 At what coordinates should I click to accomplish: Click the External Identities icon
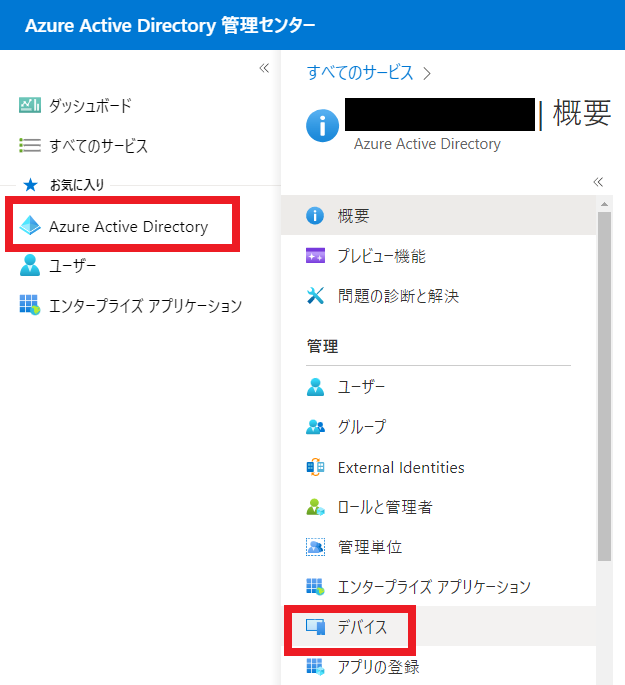(x=315, y=467)
